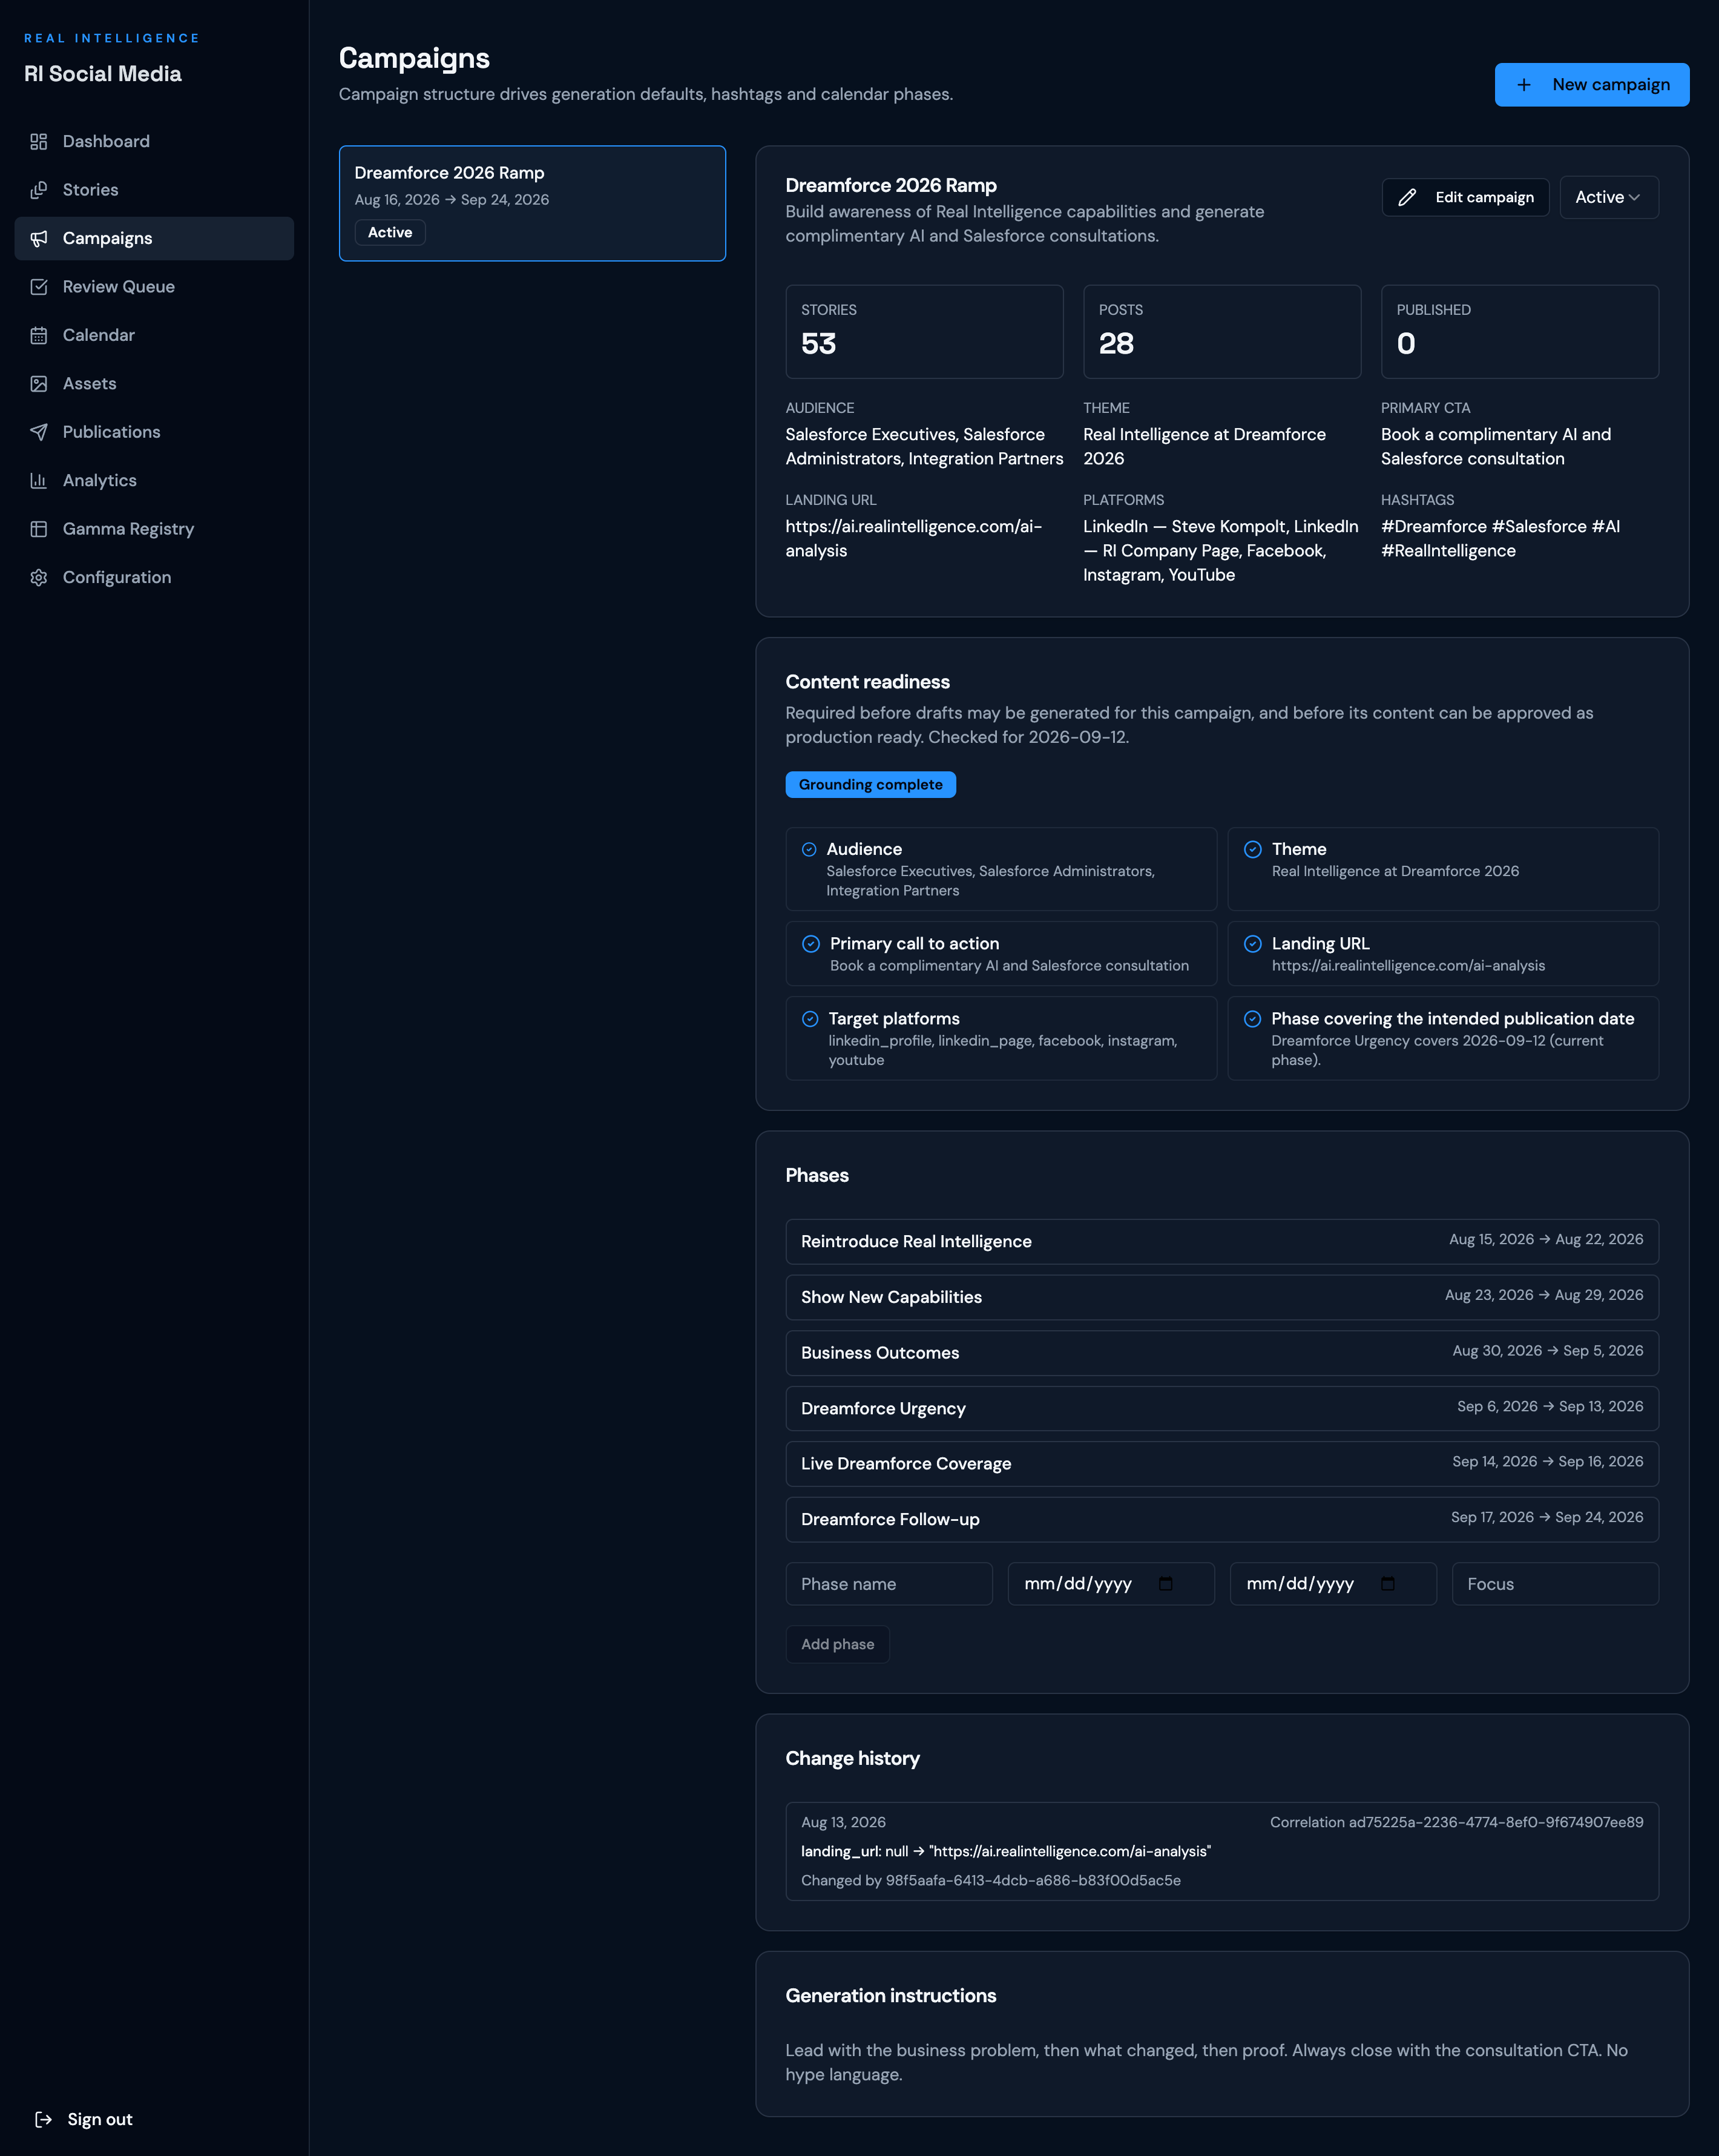Go to Stories in the sidebar

pyautogui.click(x=154, y=190)
